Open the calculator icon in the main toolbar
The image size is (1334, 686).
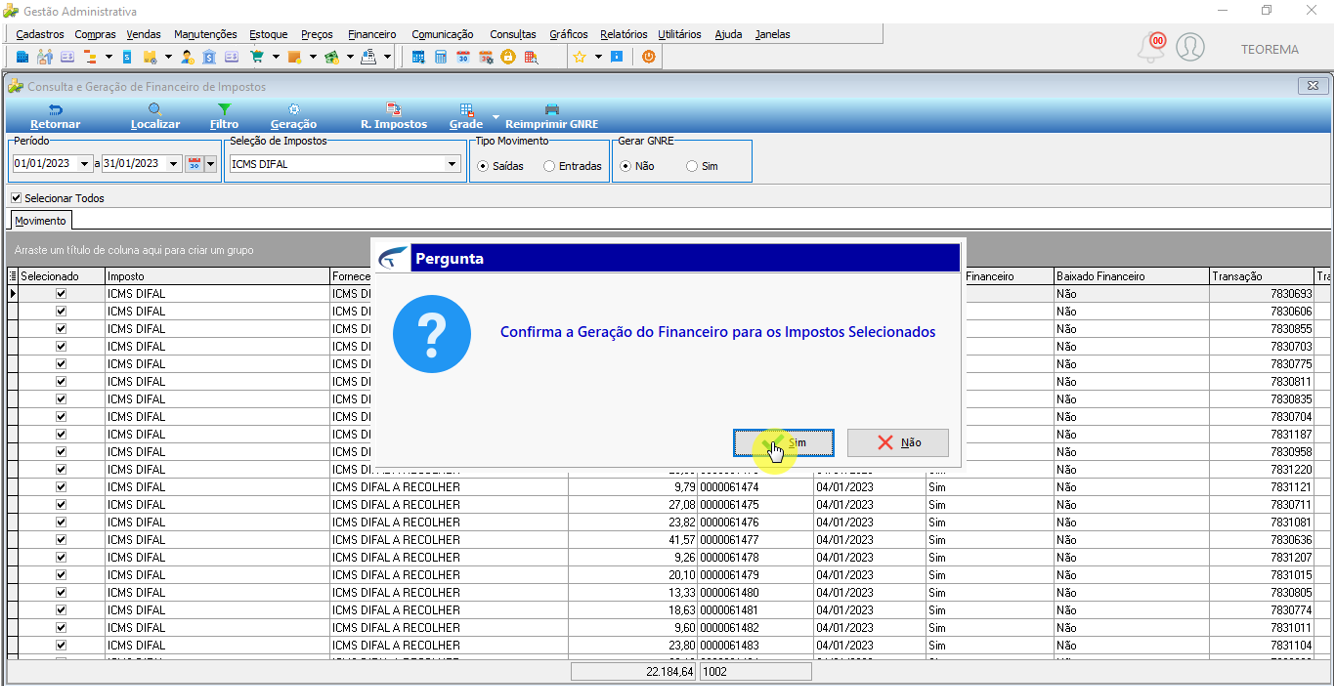tap(441, 57)
